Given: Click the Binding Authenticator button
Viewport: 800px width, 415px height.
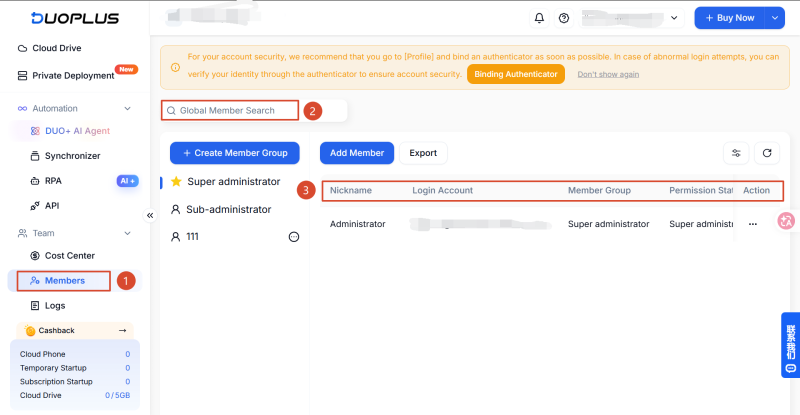Looking at the screenshot, I should 516,74.
